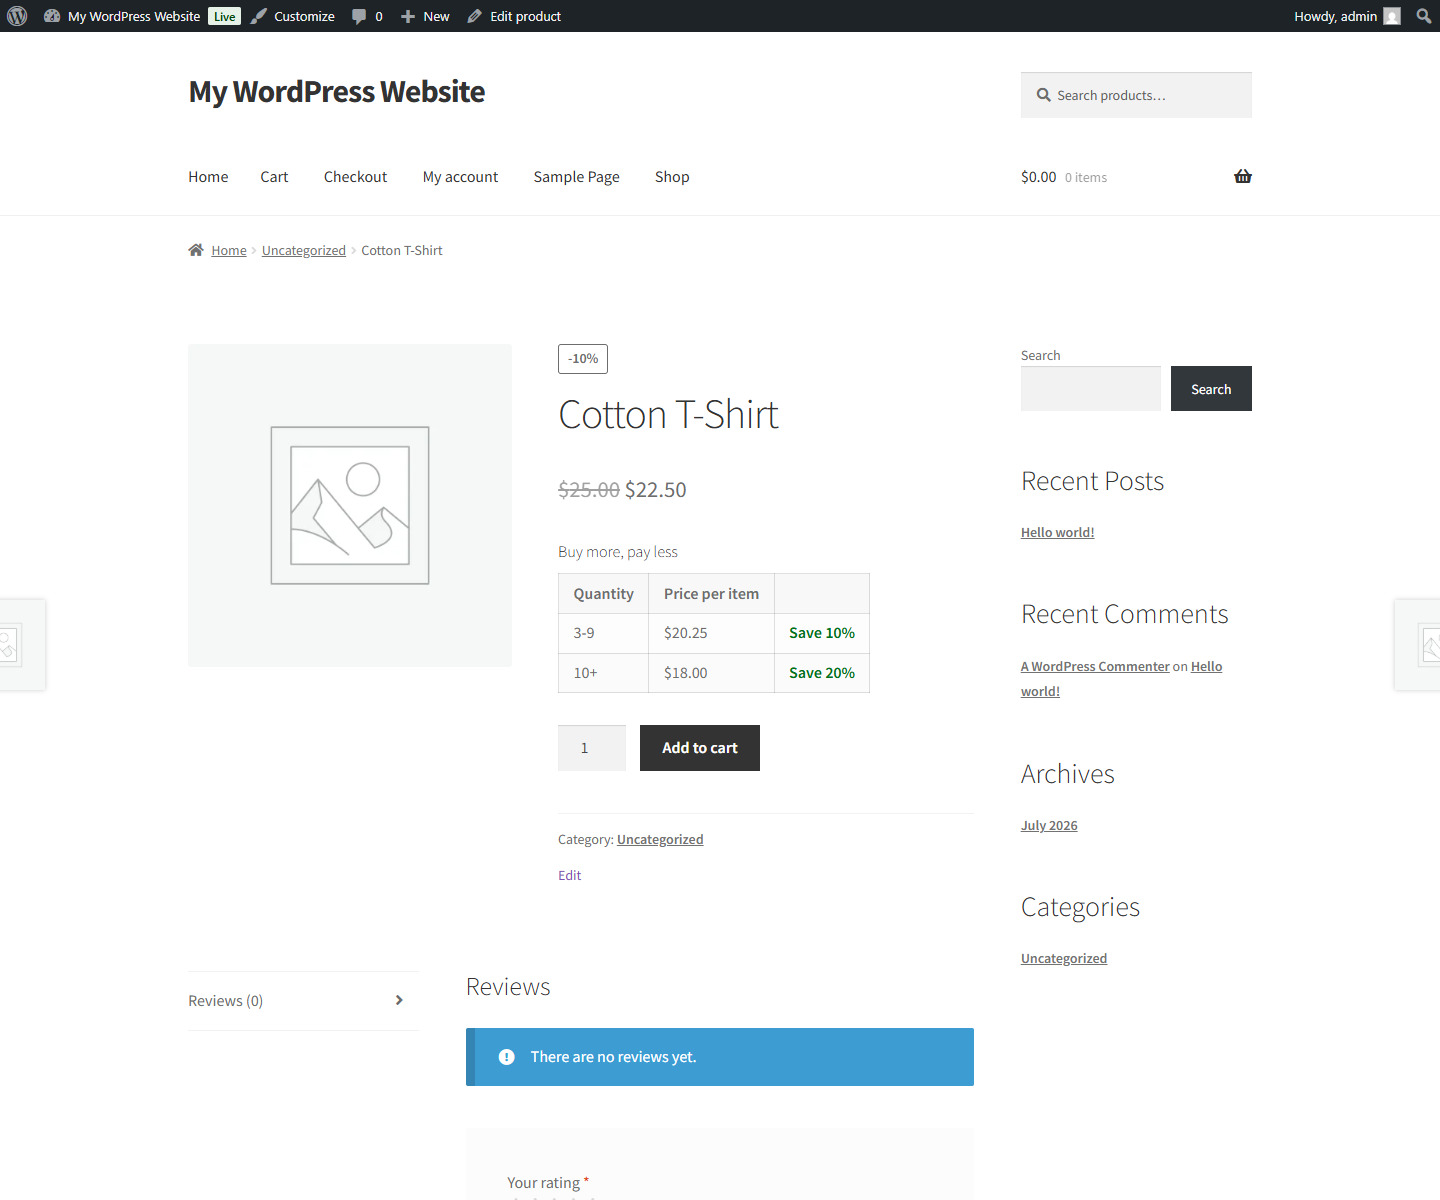Click the Save 10% label
Viewport: 1440px width, 1200px height.
pyautogui.click(x=822, y=633)
